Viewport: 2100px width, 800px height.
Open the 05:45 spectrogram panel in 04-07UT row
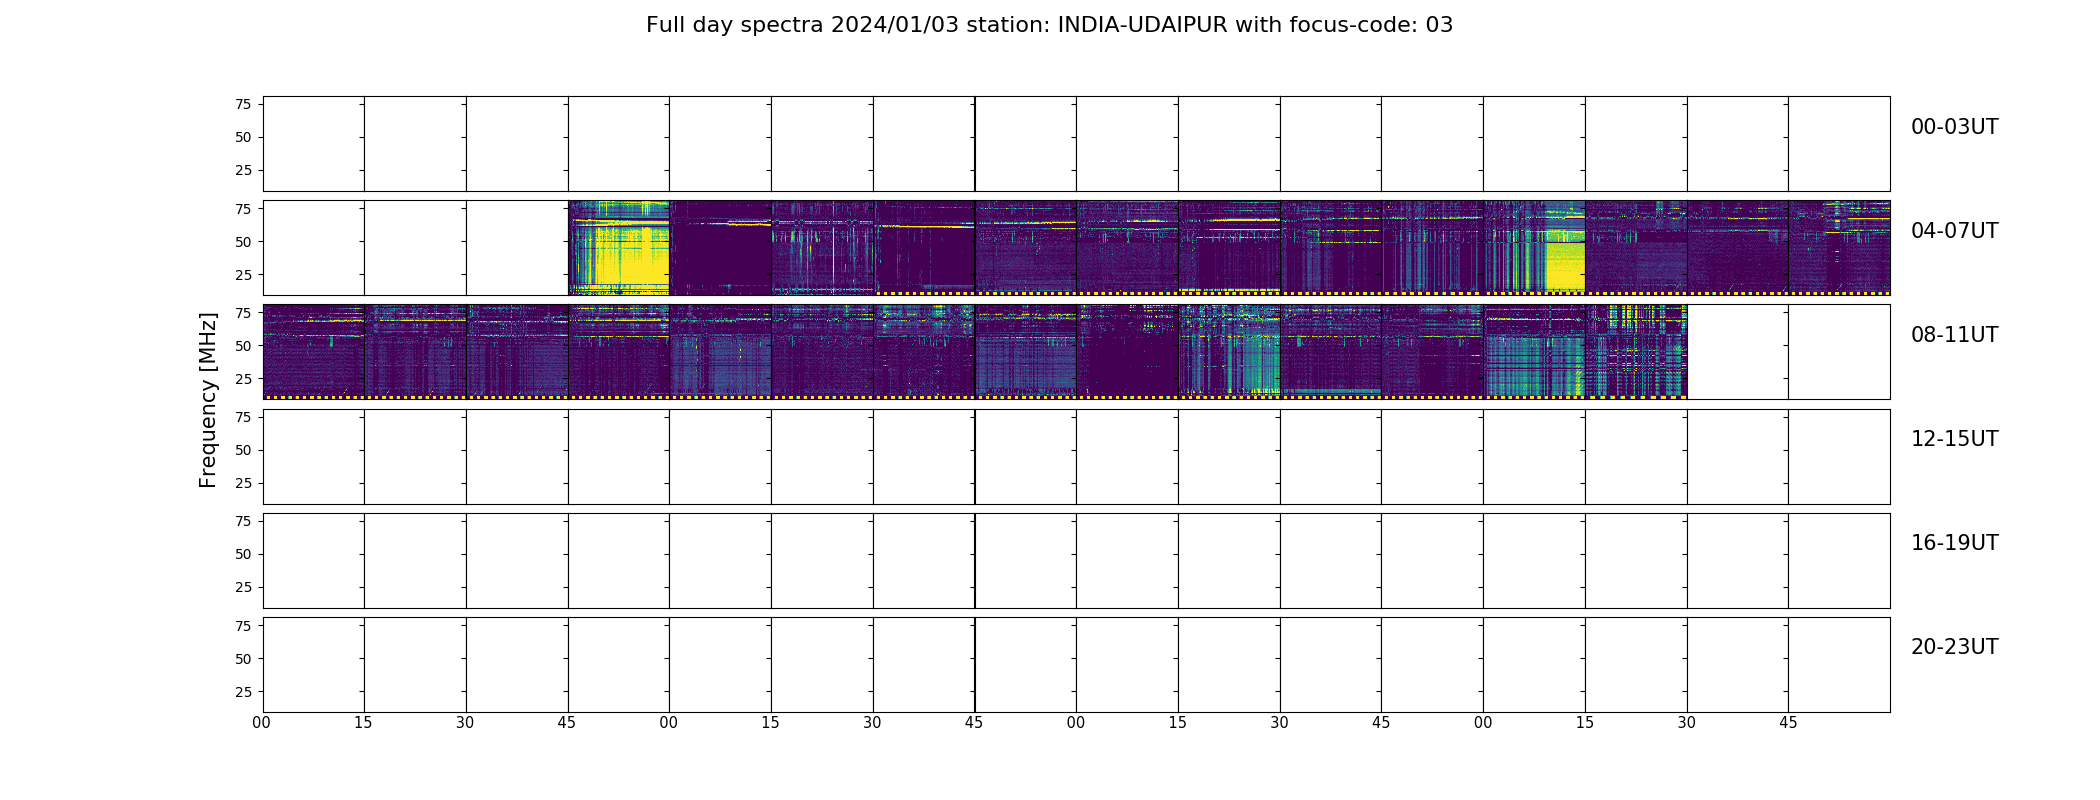click(x=1026, y=248)
